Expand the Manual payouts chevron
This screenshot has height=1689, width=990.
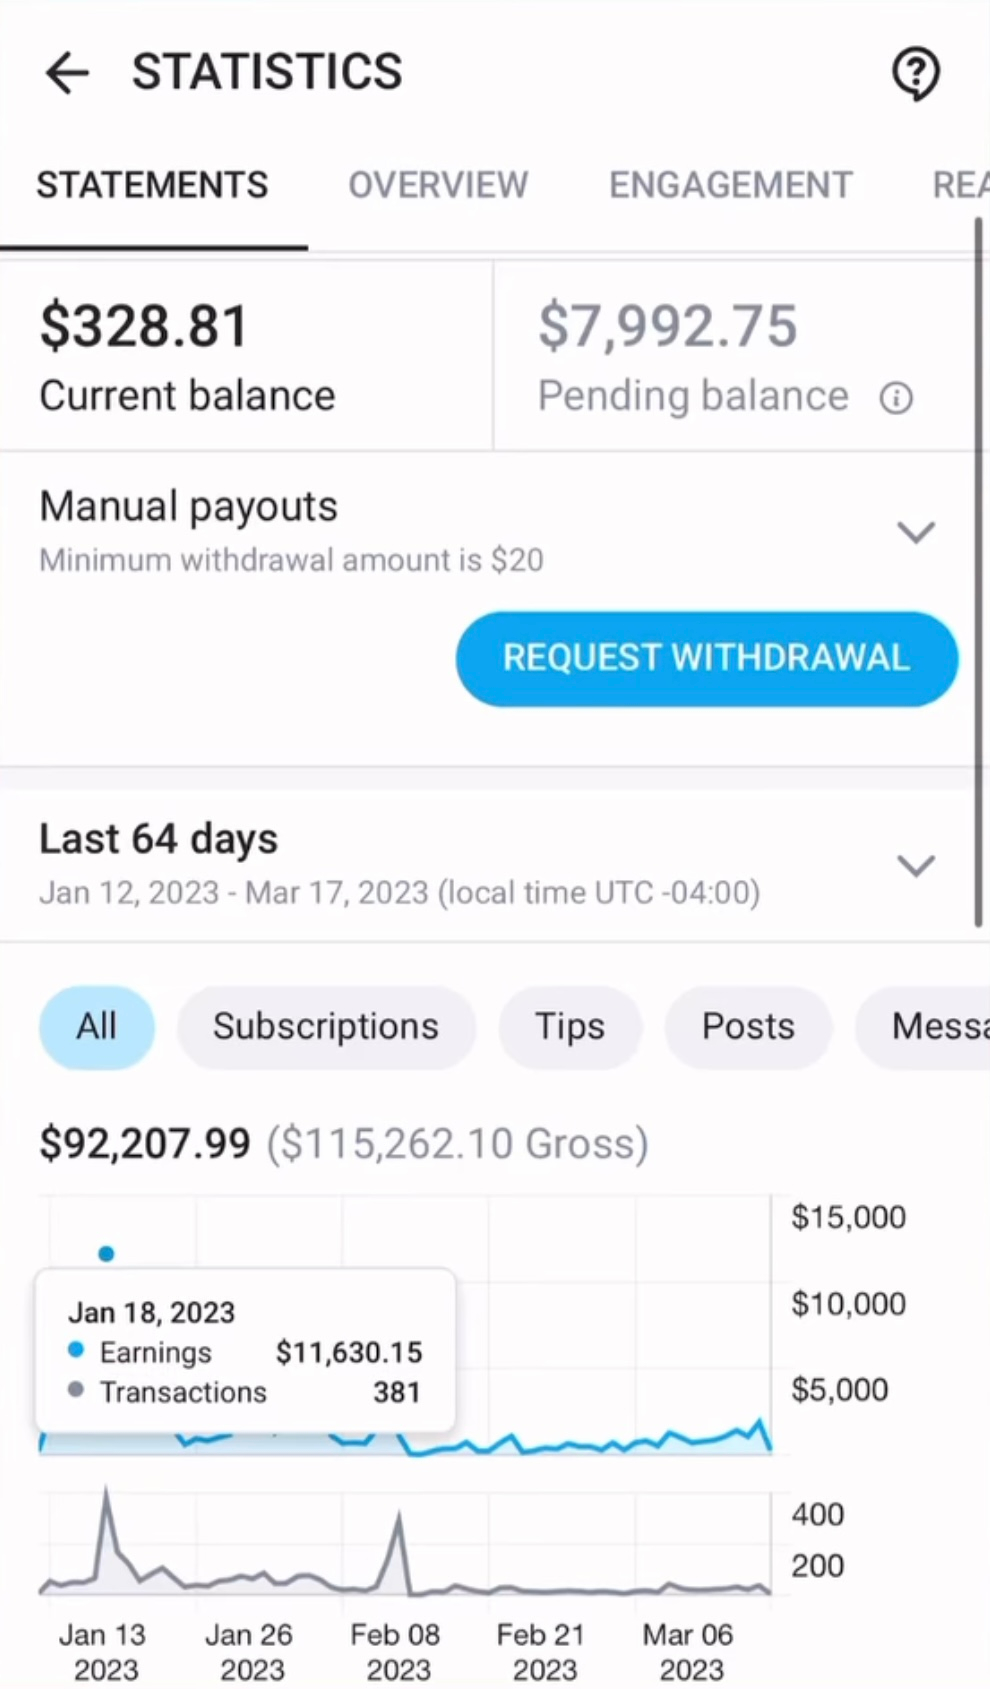point(916,532)
